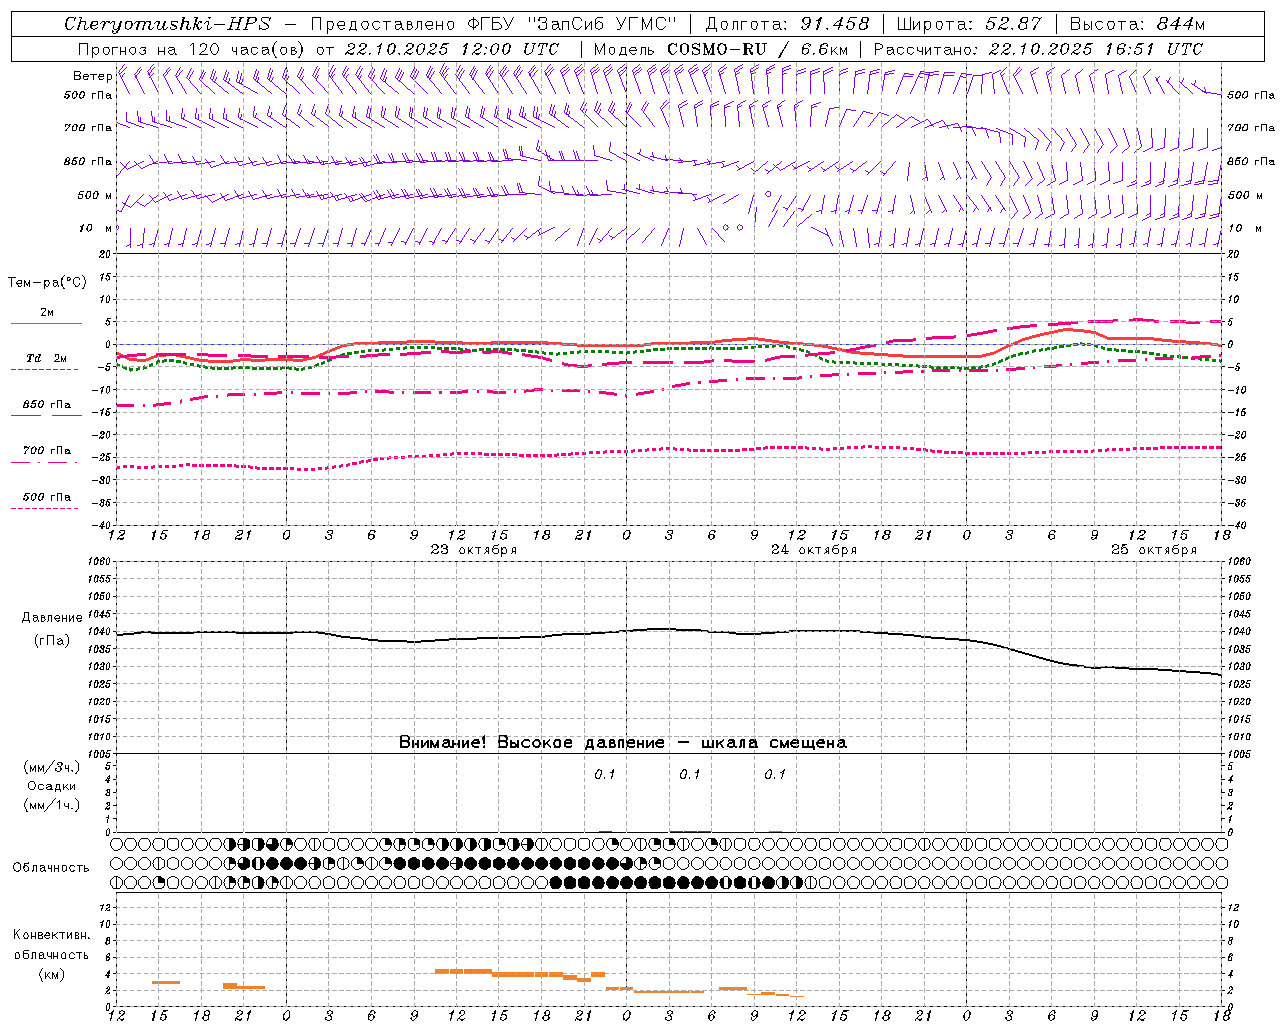
Task: Click the "2м" temperature legend entry
Action: tap(47, 313)
